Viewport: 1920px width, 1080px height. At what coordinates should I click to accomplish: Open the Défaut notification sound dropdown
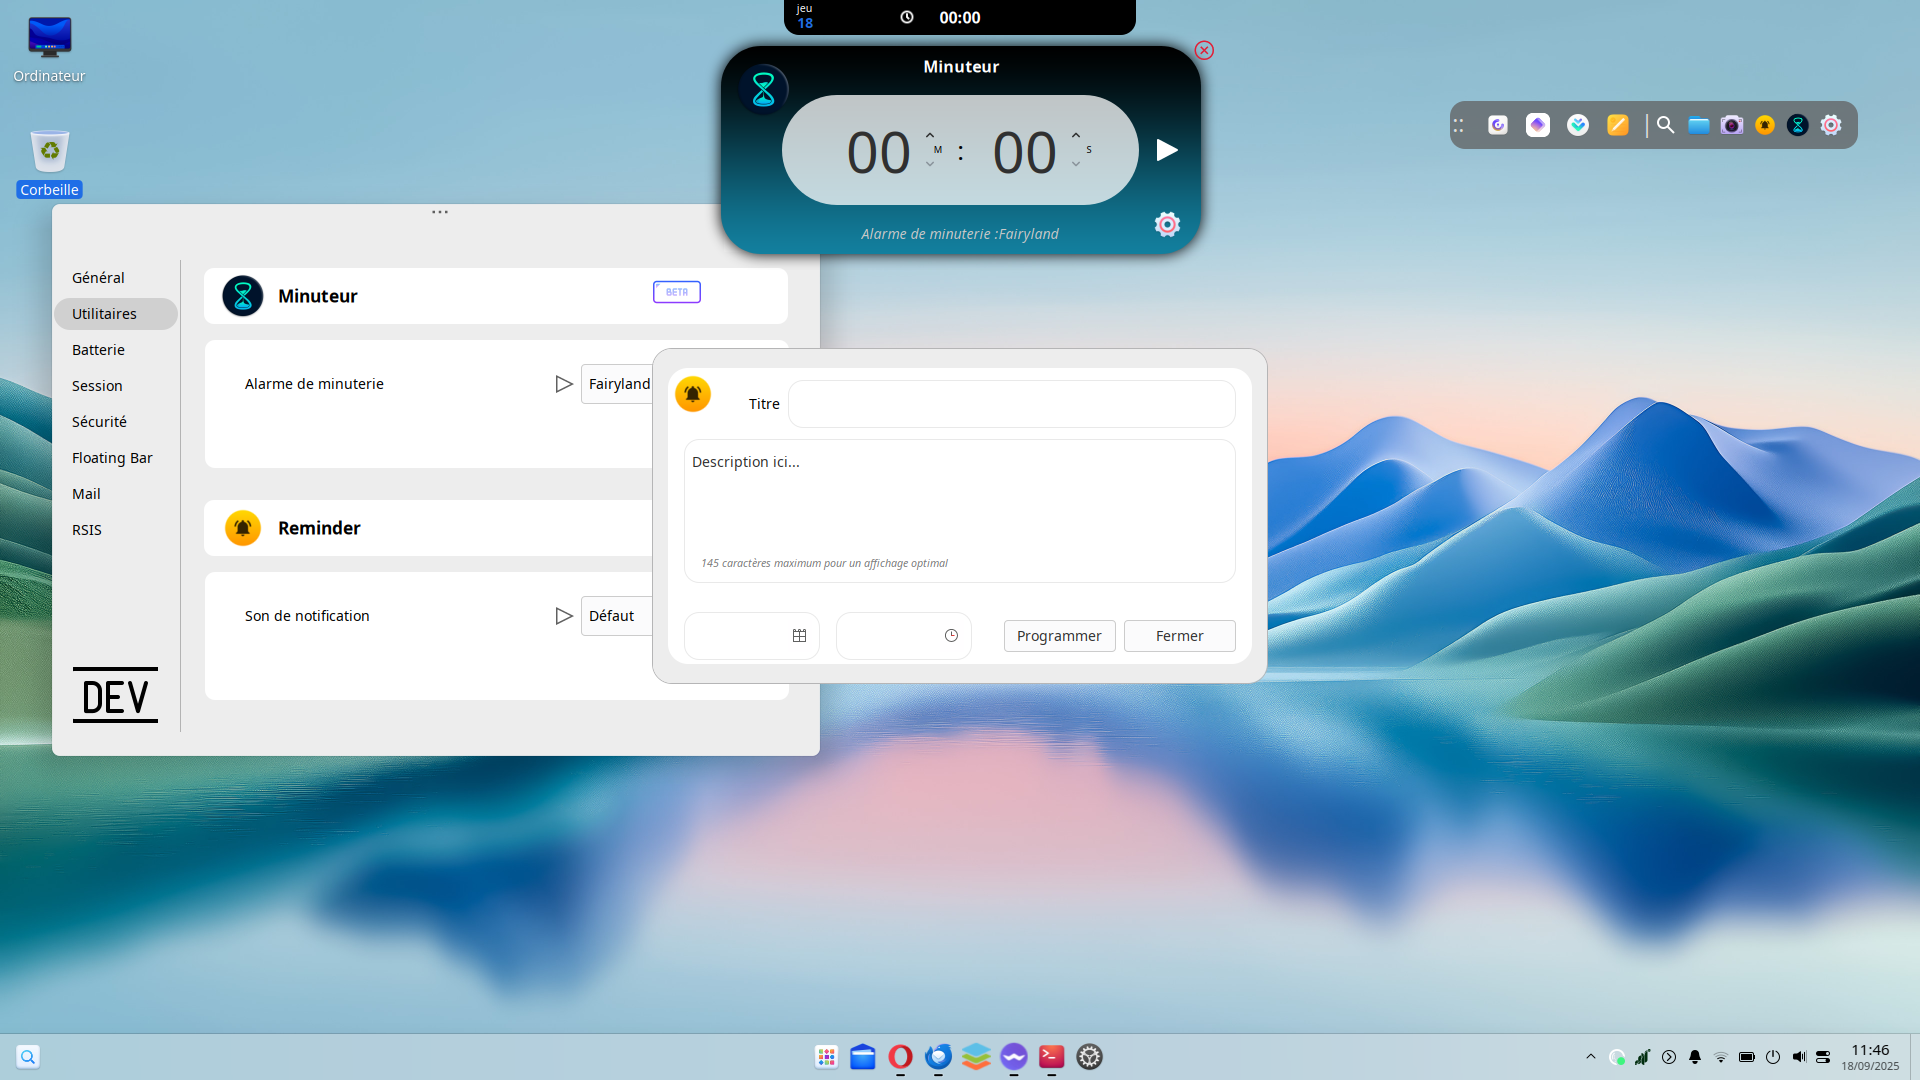618,616
